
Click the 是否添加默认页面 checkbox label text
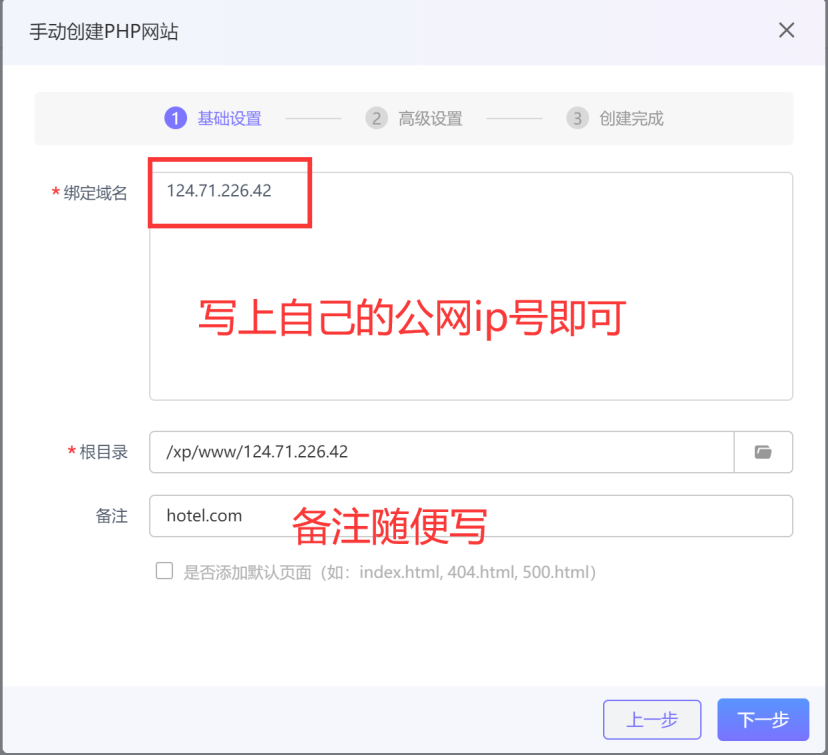click(x=390, y=572)
